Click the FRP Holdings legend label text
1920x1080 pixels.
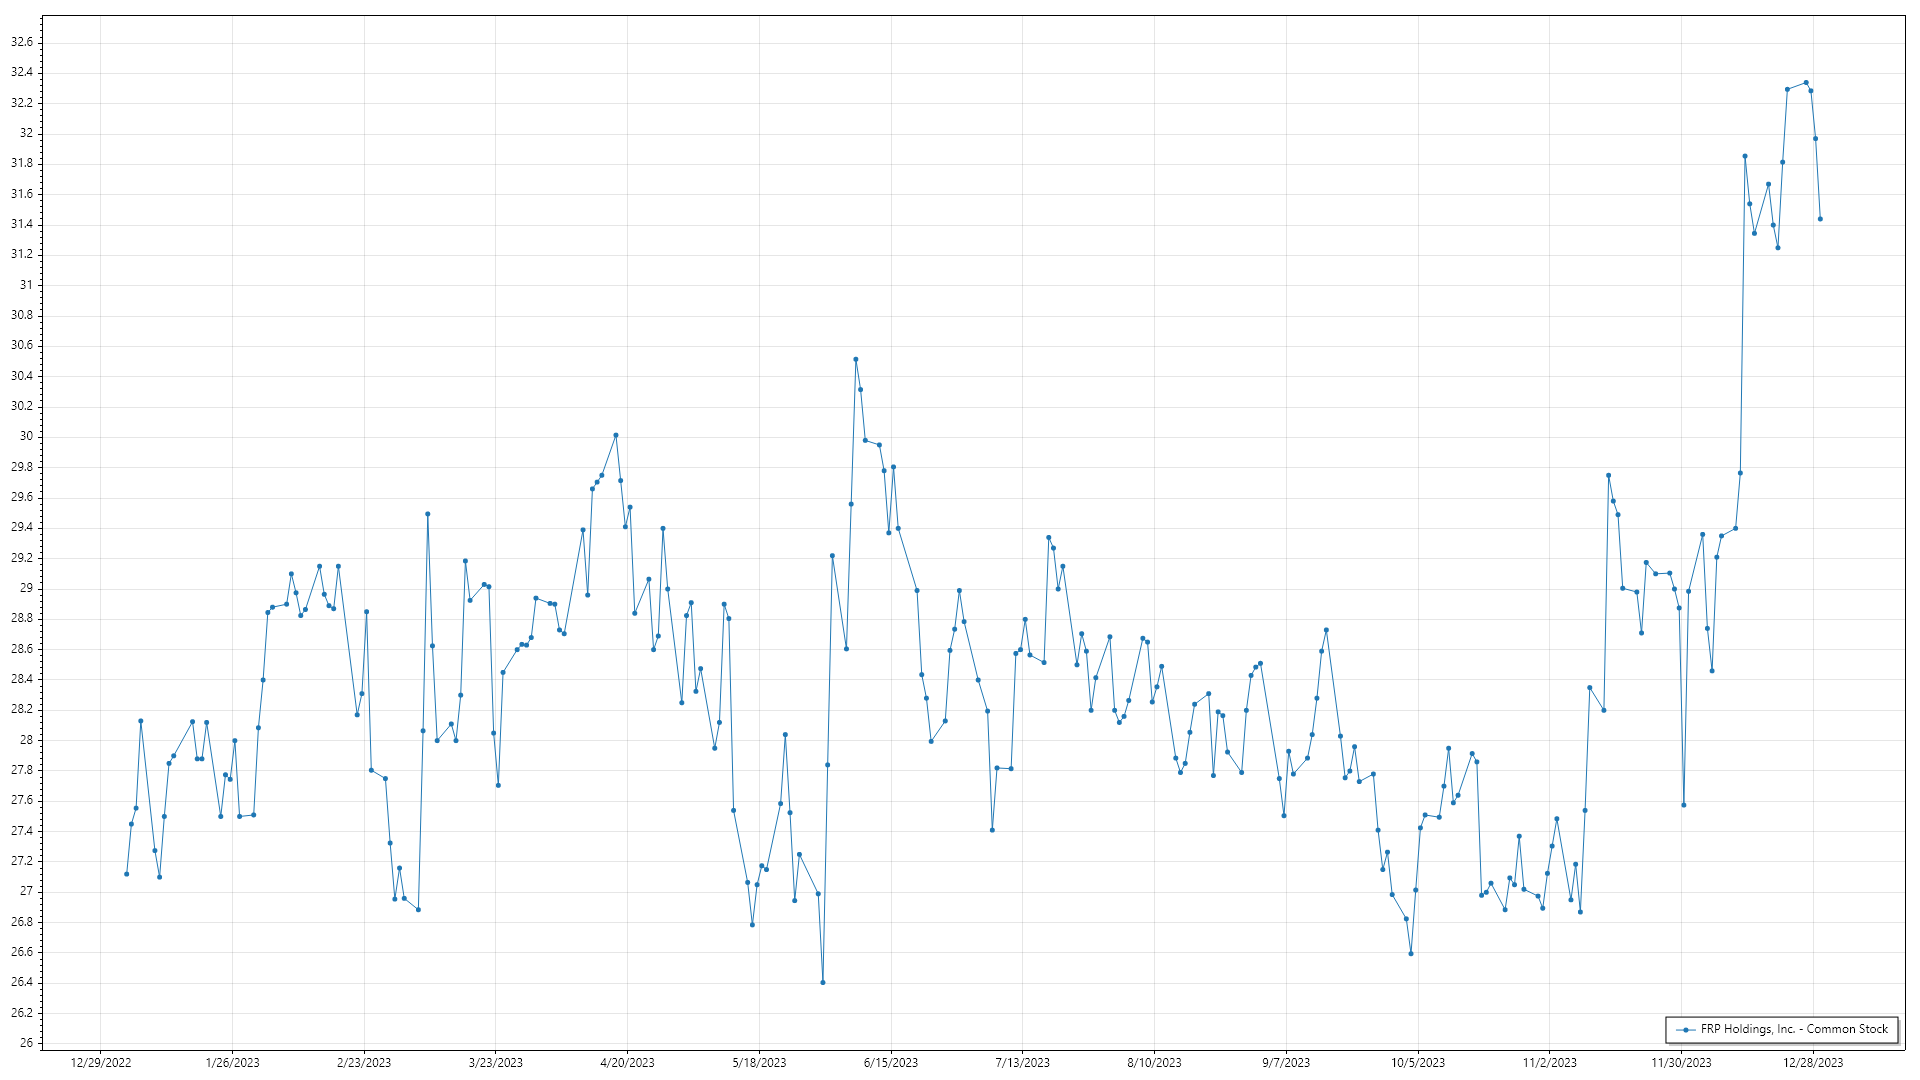point(1794,1029)
